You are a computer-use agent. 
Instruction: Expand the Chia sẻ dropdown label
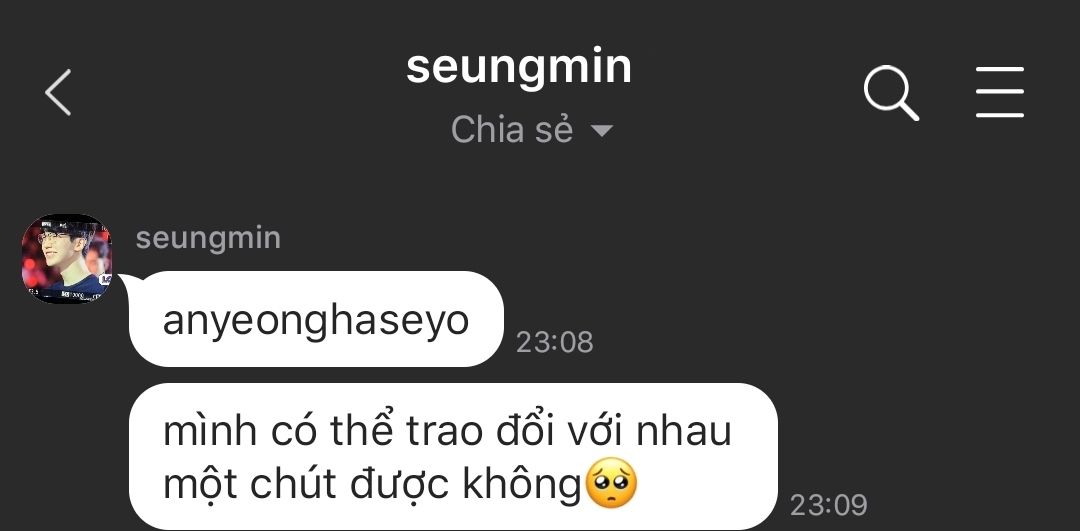pyautogui.click(x=512, y=129)
